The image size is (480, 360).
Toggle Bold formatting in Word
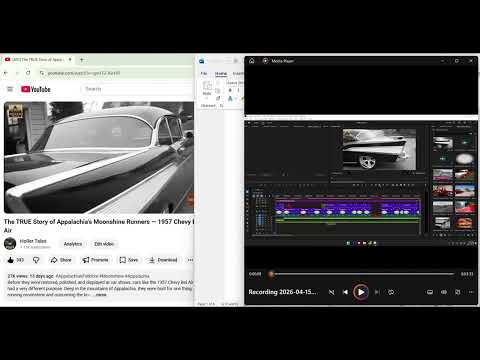(x=230, y=90)
